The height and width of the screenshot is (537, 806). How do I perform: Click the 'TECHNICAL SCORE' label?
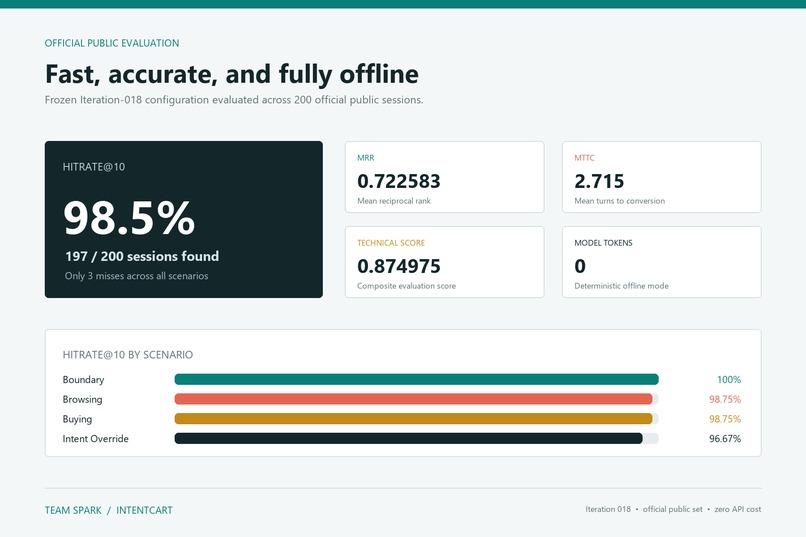click(391, 243)
